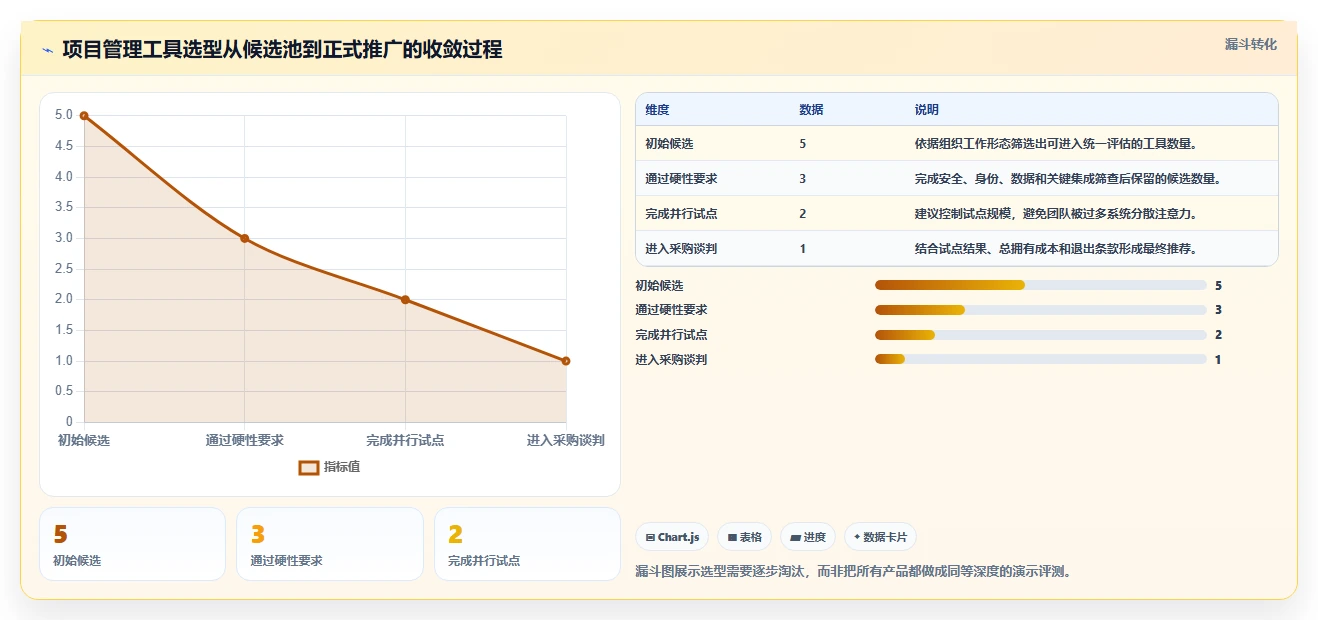Click description starting 依据组织工作形态

click(1056, 144)
